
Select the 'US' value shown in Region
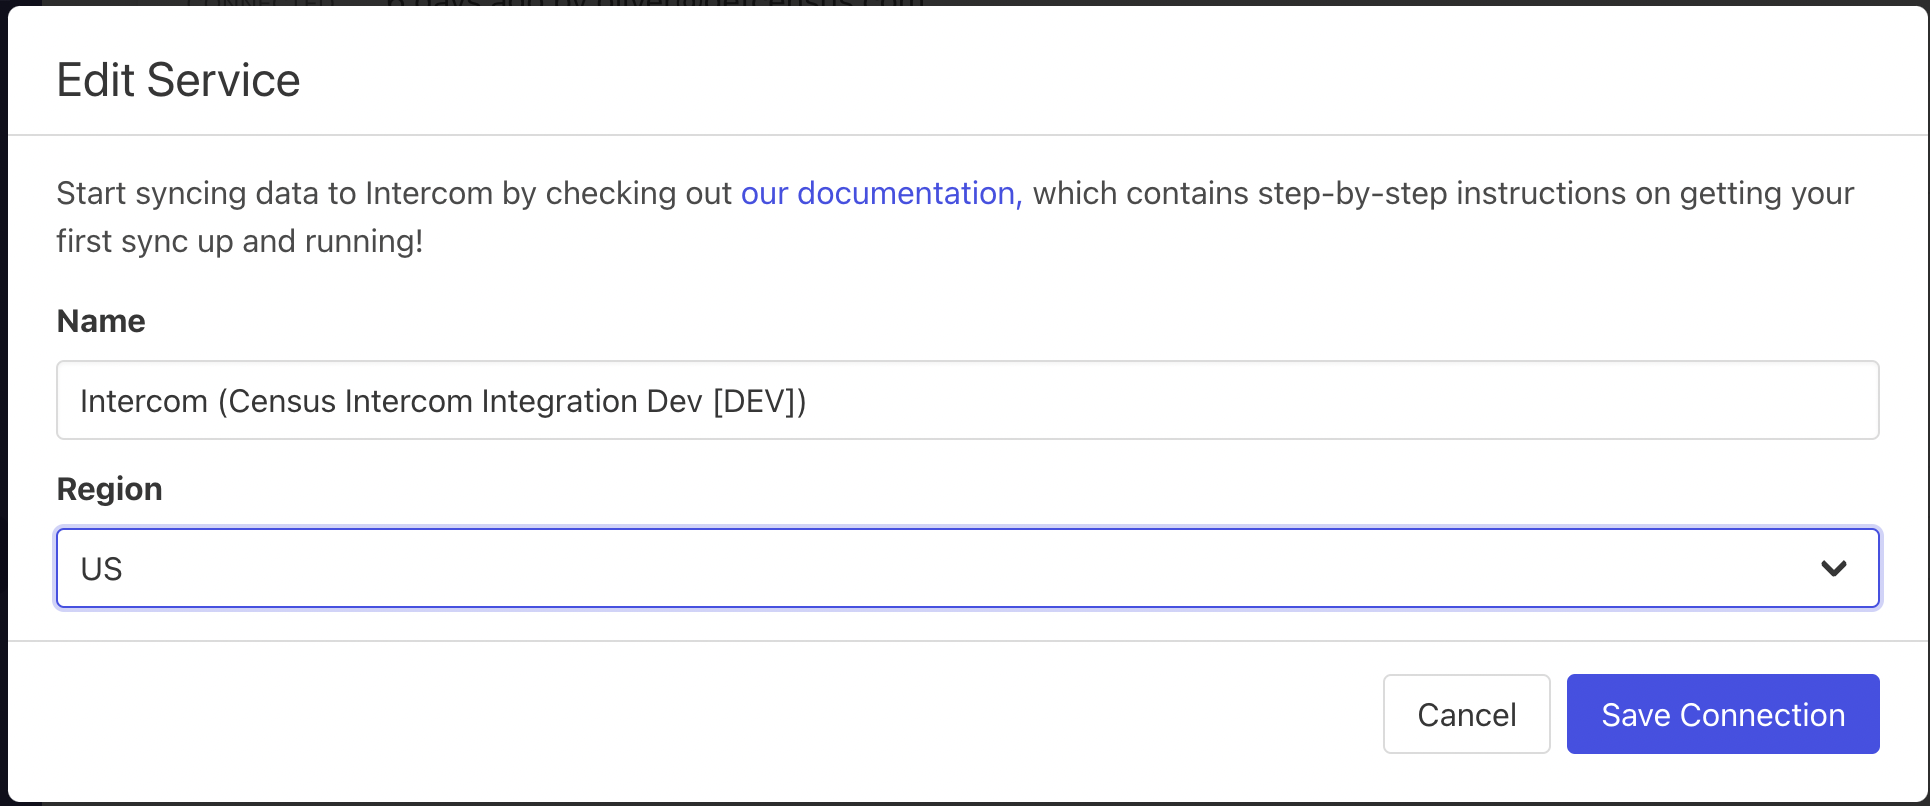point(101,569)
